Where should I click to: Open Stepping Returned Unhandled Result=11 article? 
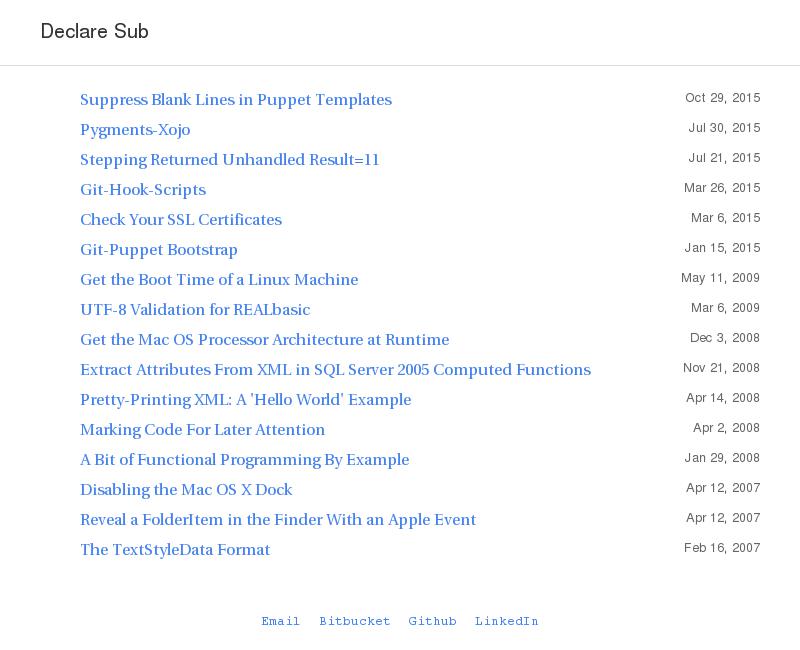(229, 160)
